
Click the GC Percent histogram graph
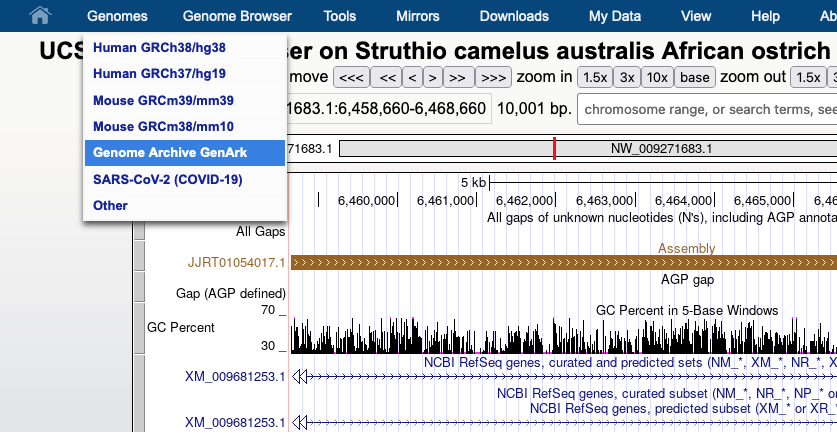[x=564, y=335]
